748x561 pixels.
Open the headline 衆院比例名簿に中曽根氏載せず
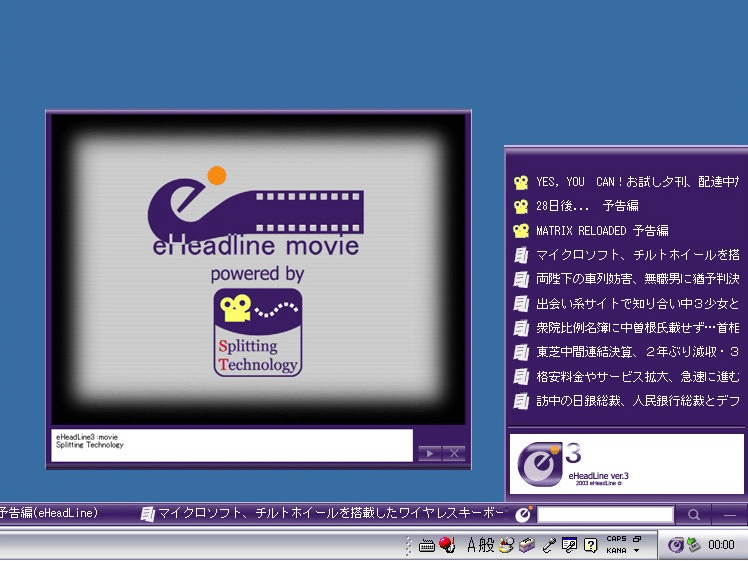point(637,328)
